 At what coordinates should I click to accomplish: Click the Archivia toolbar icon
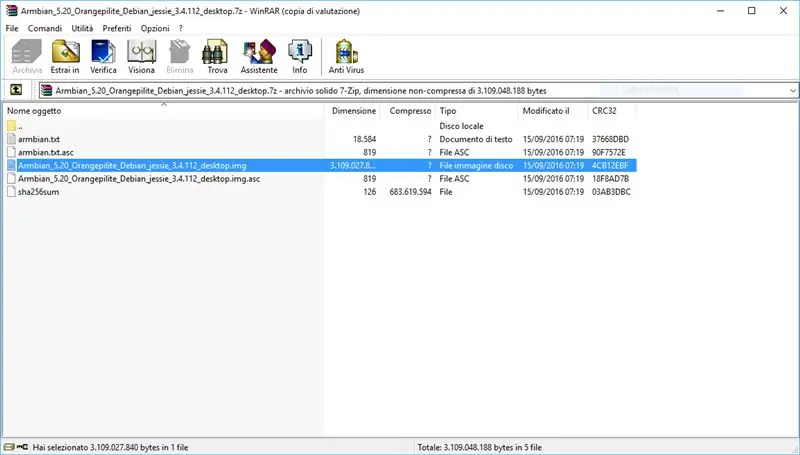(27, 57)
